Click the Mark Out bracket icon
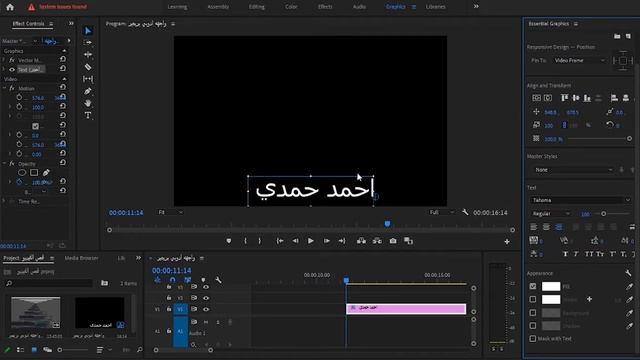Viewport: 640px width, 360px height. tap(260, 241)
